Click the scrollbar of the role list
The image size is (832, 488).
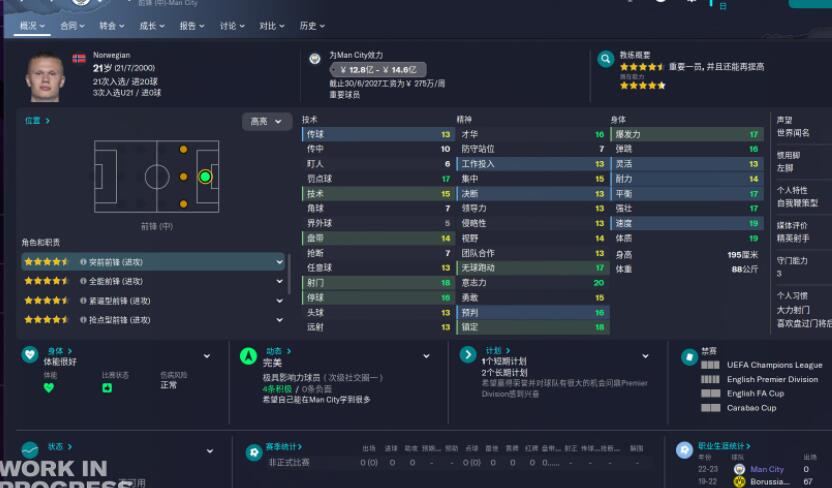point(289,274)
